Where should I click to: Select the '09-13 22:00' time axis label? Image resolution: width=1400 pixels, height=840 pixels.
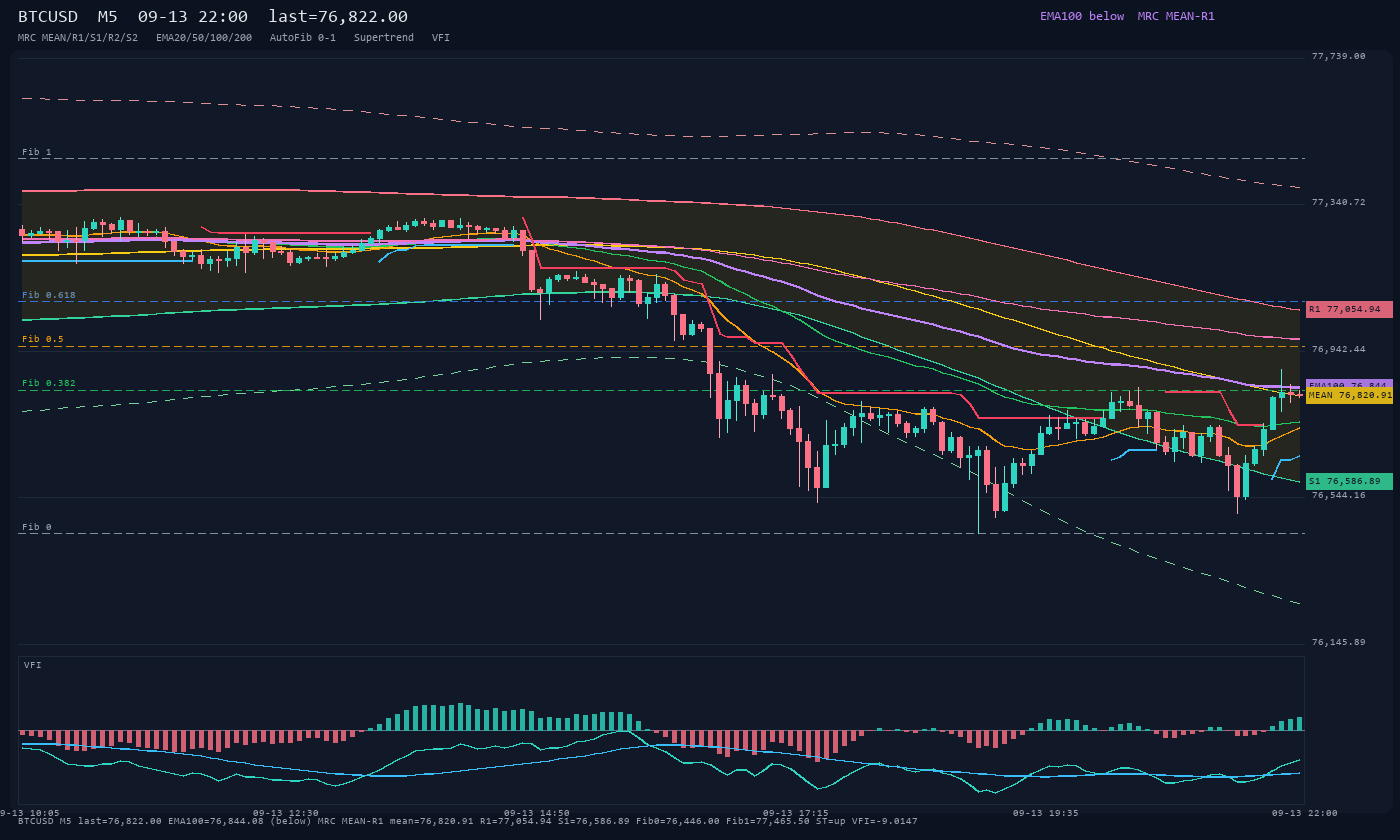1305,813
